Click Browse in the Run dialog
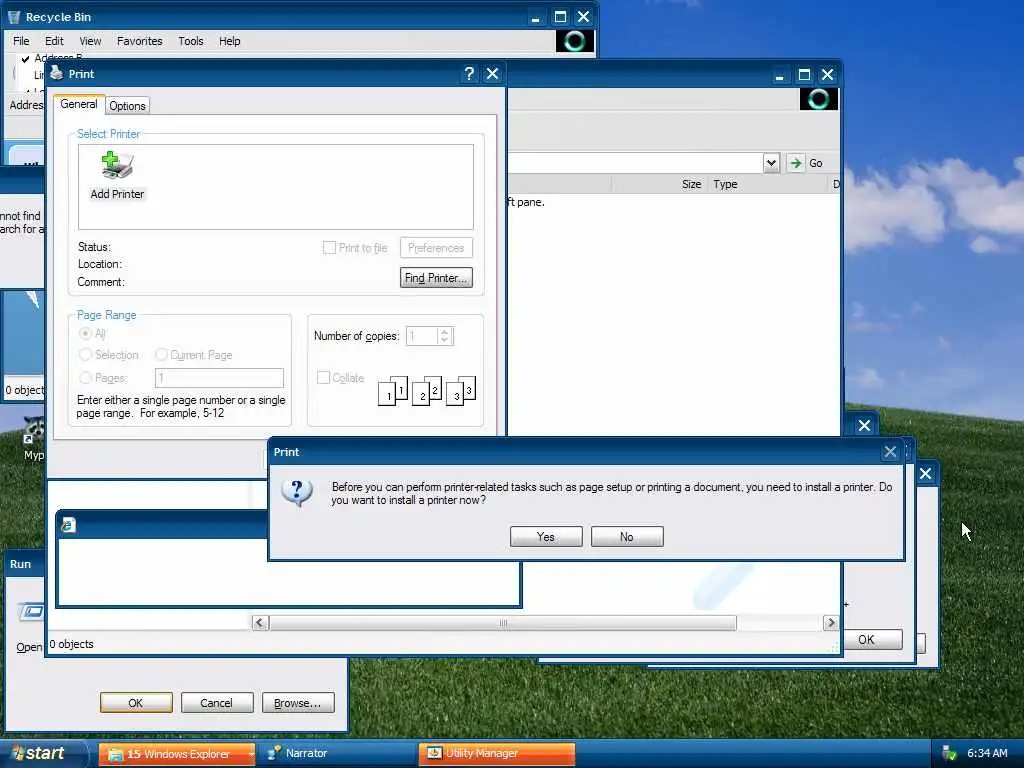Image resolution: width=1024 pixels, height=768 pixels. [298, 703]
